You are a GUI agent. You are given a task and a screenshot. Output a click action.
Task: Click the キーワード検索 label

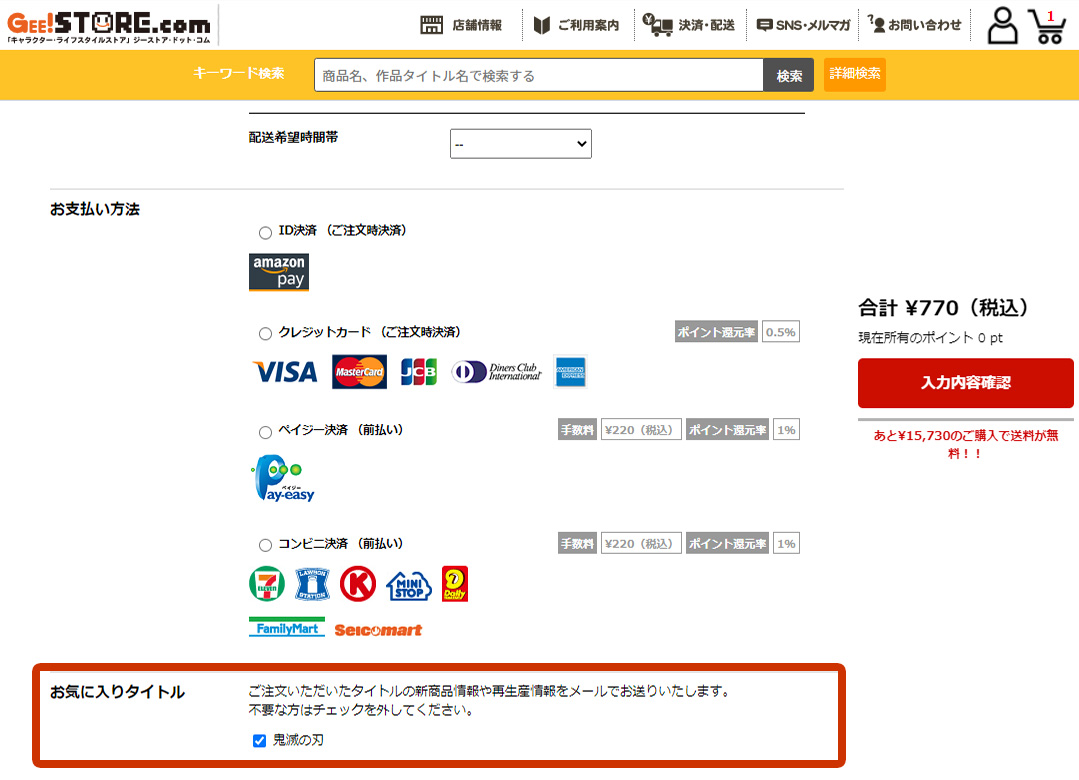click(x=239, y=73)
